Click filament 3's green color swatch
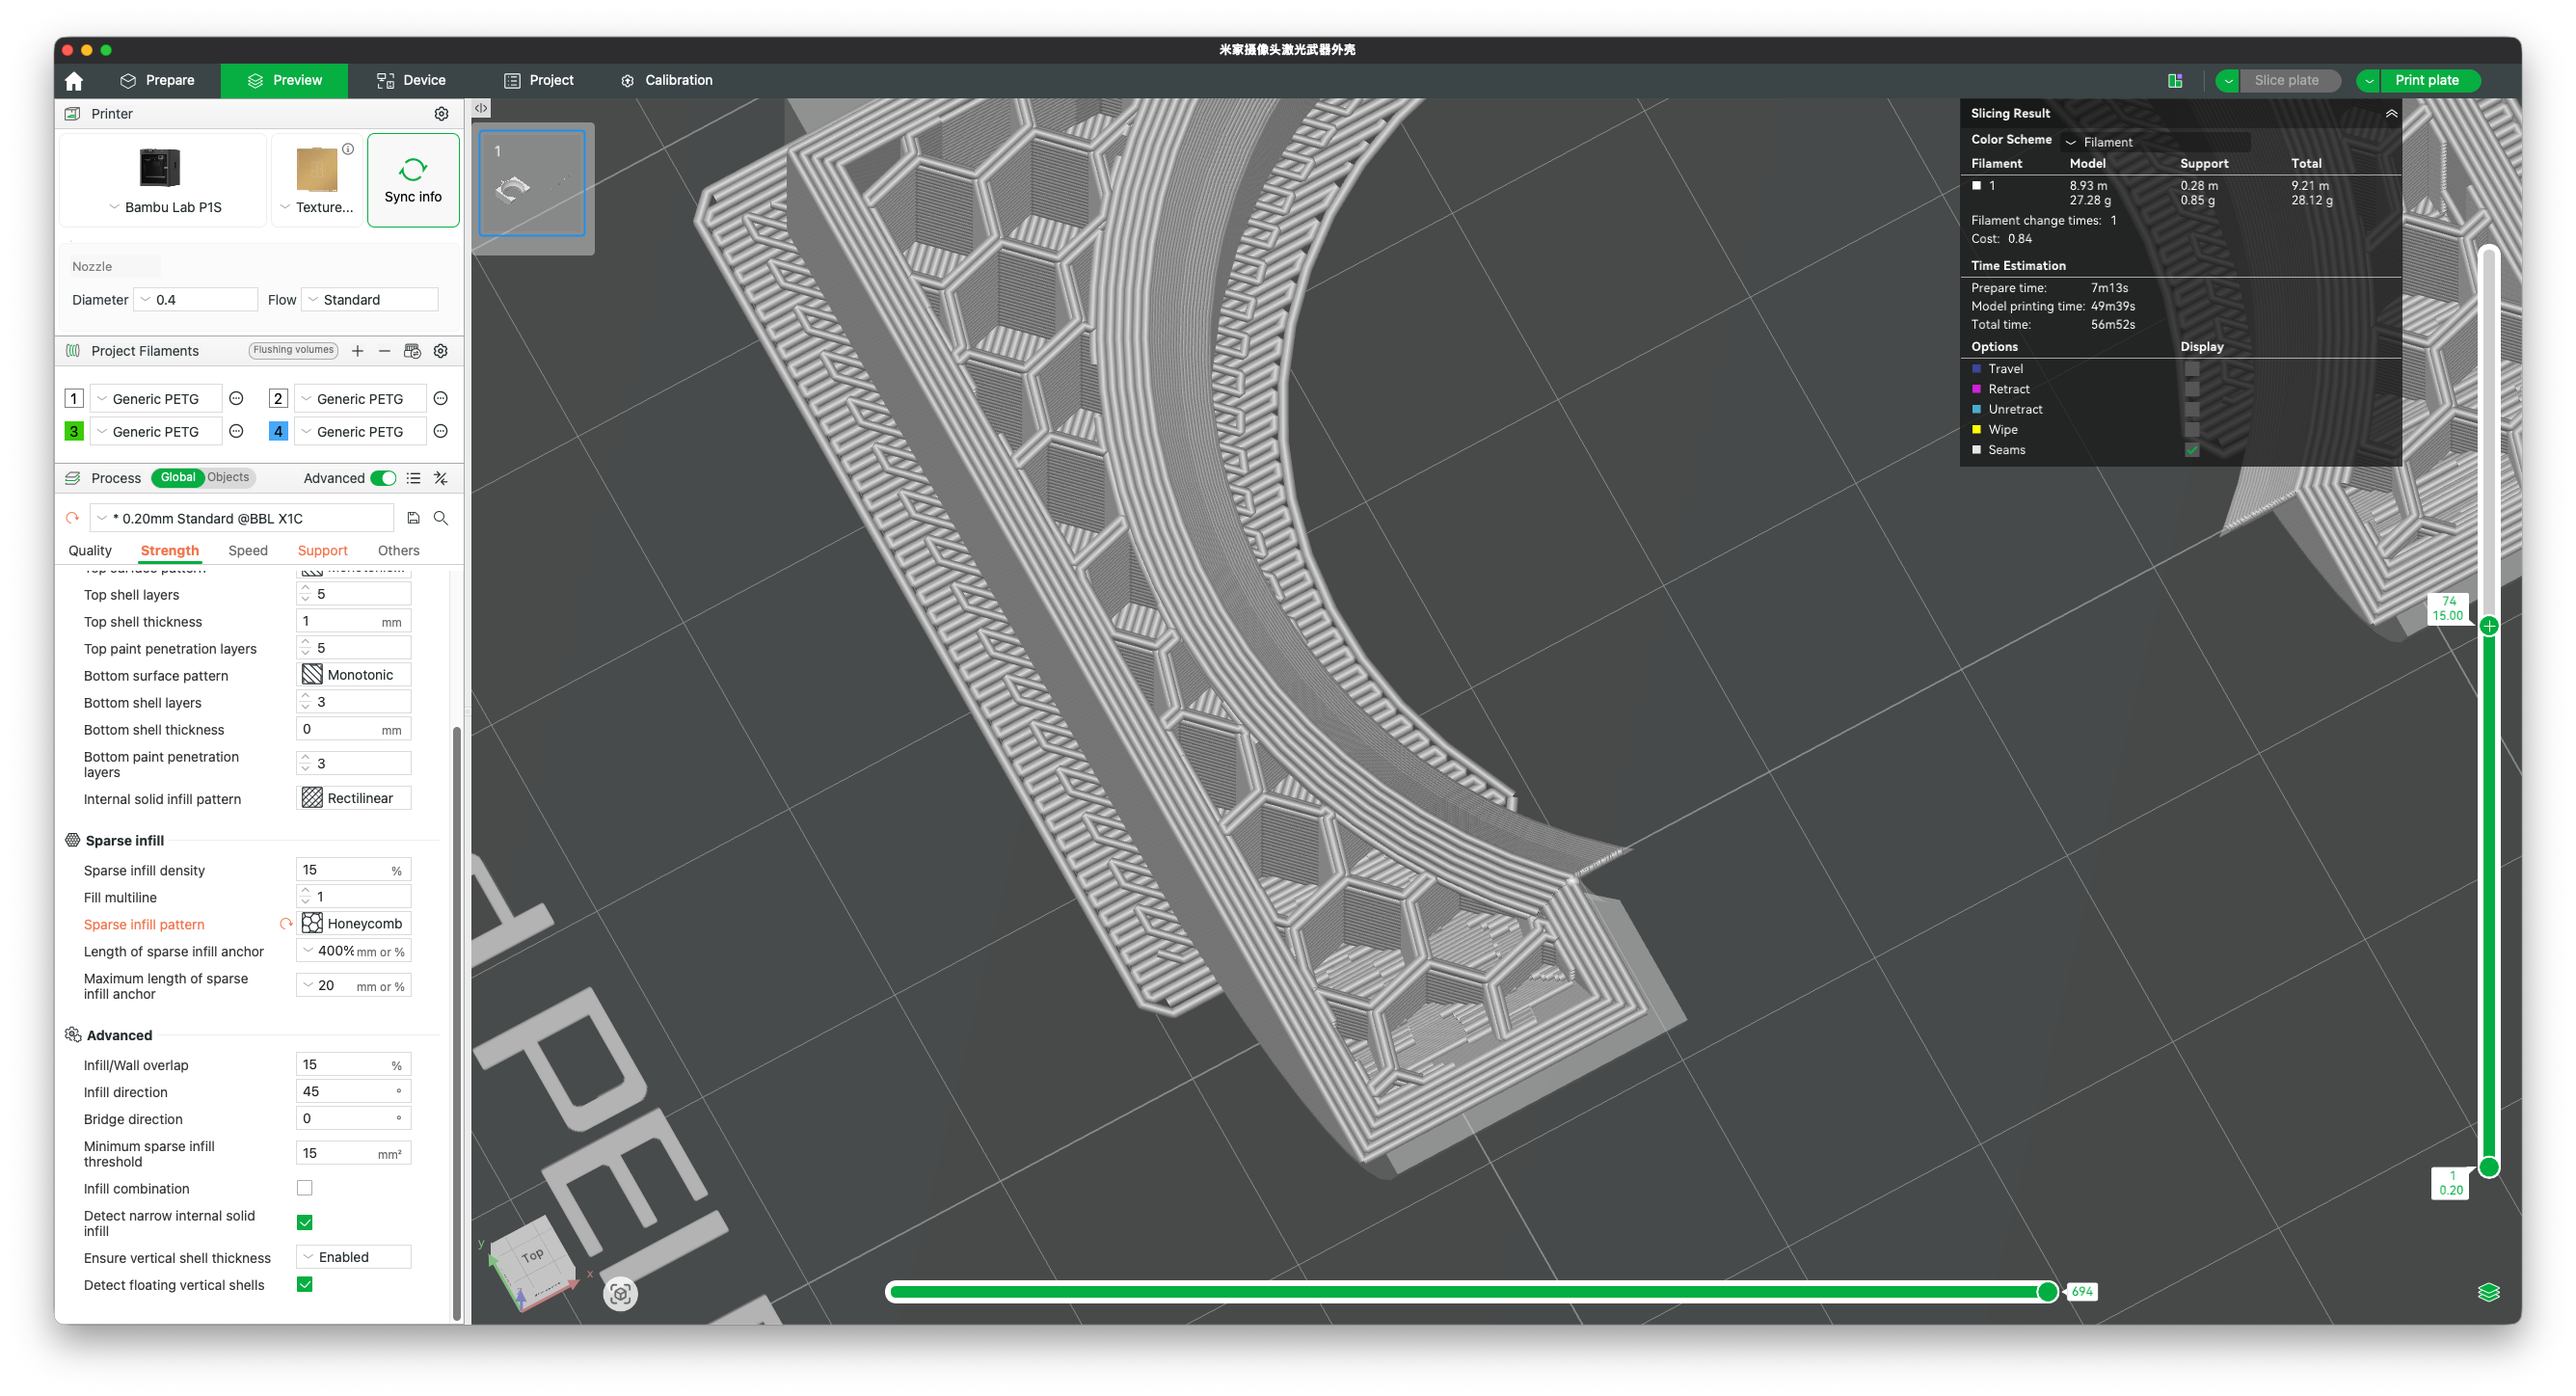This screenshot has width=2576, height=1396. point(72,431)
